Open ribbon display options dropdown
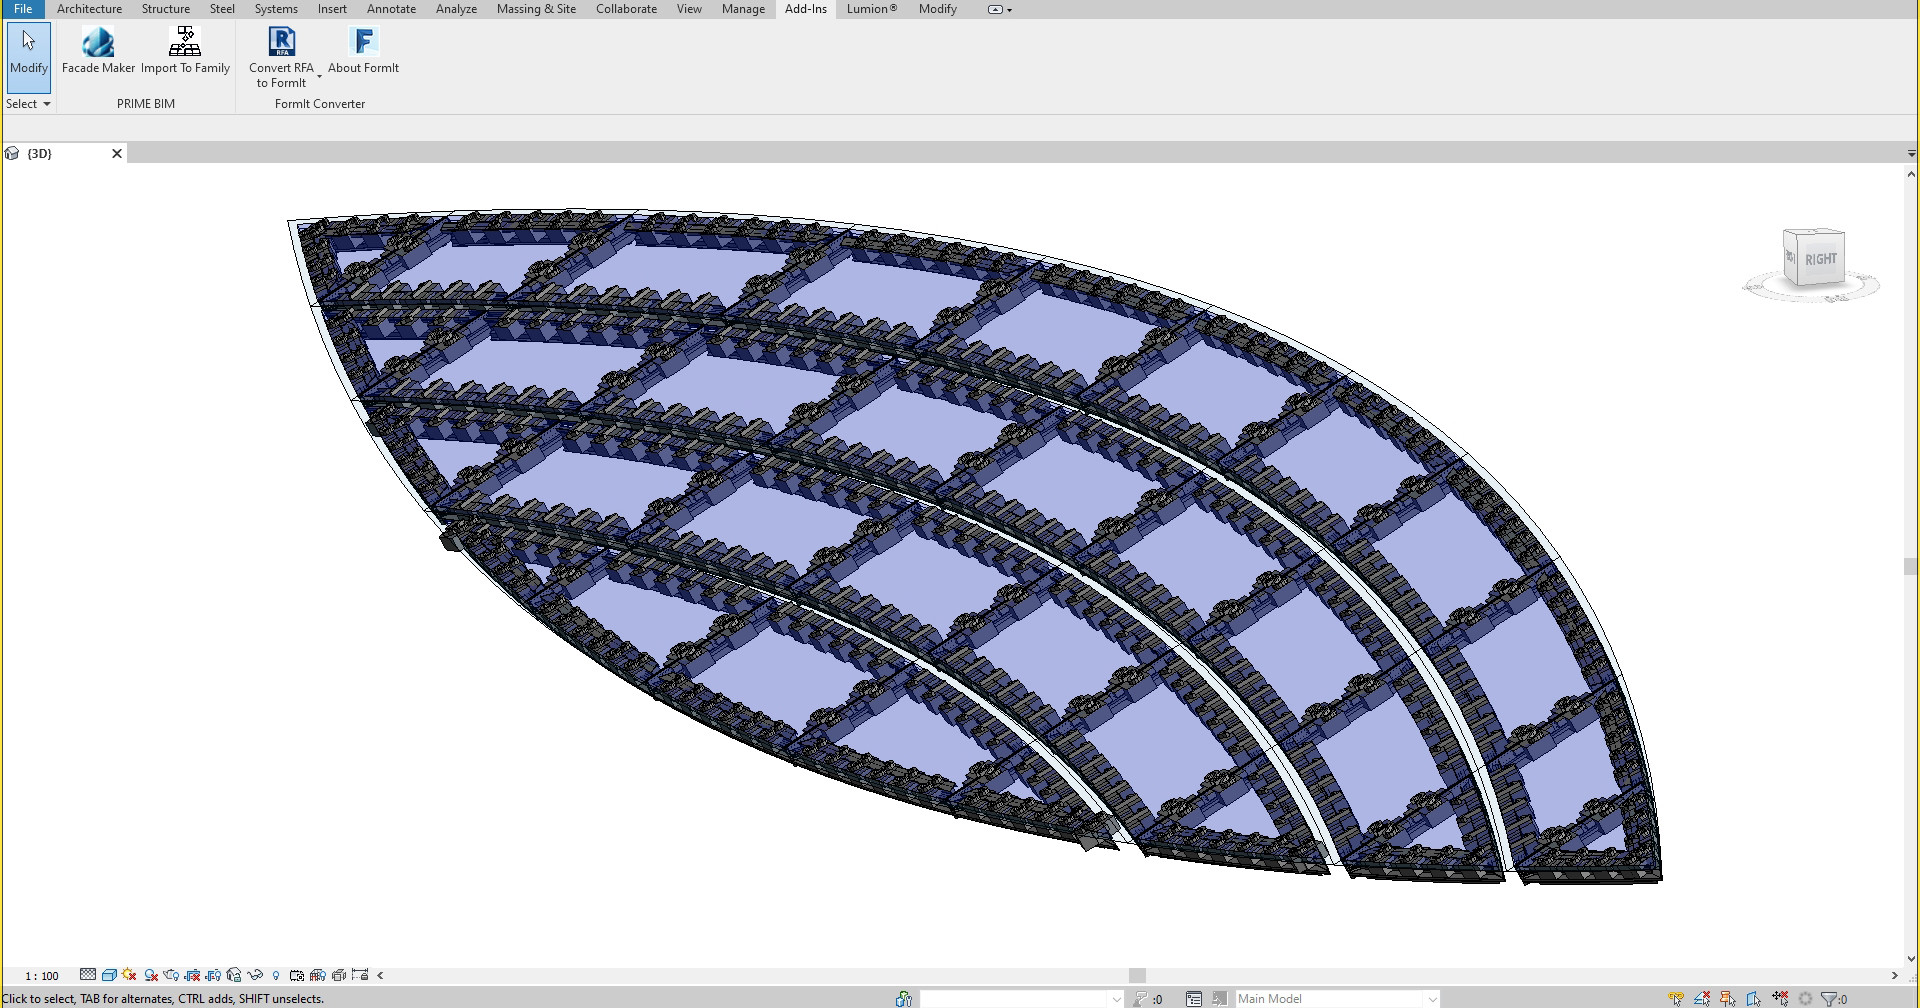This screenshot has width=1920, height=1008. point(1000,9)
